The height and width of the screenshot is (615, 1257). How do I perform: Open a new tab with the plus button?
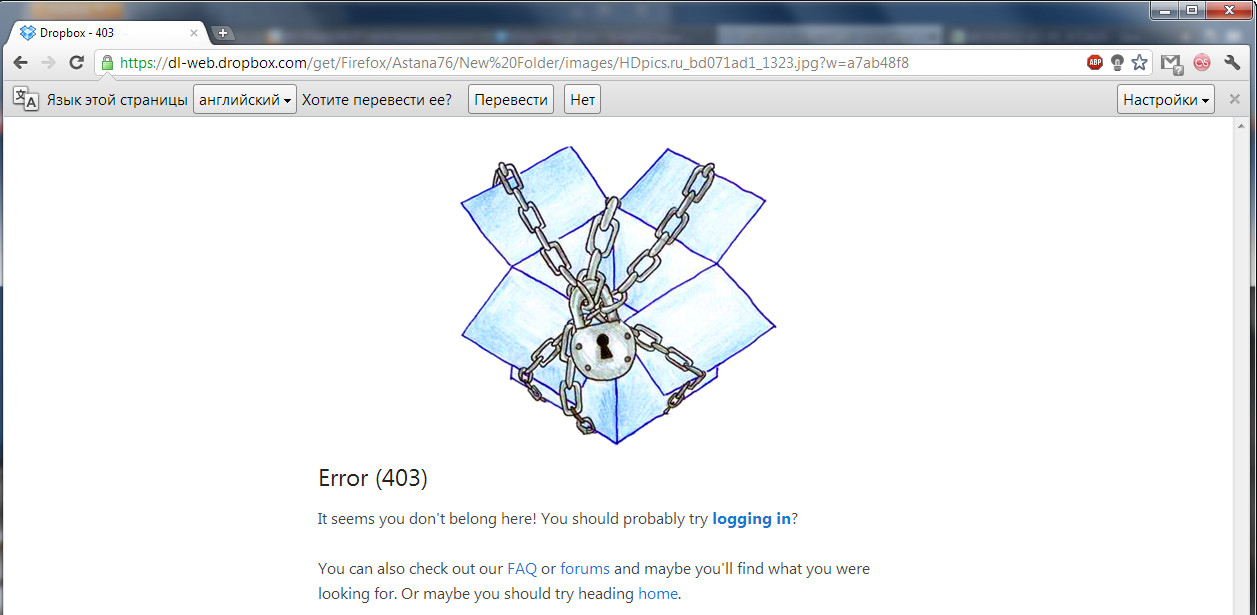pos(223,33)
